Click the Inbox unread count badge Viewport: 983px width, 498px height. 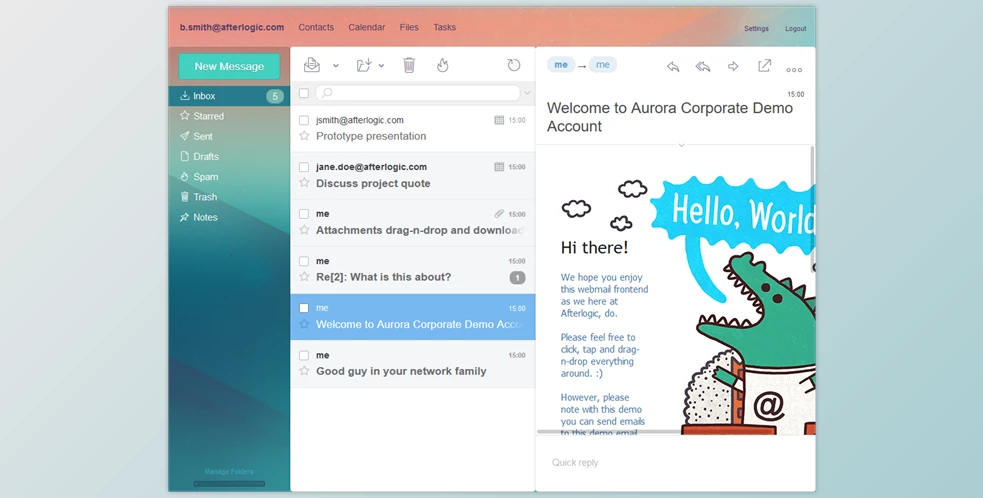(275, 96)
